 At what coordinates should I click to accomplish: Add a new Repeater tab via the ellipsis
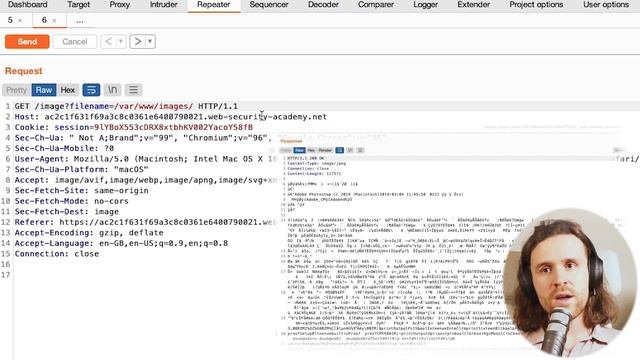pos(80,20)
